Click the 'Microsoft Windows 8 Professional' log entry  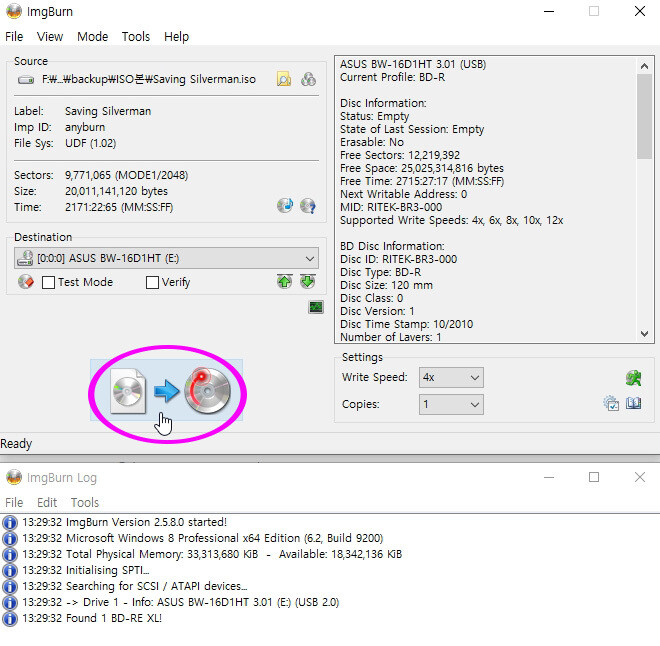(x=202, y=538)
